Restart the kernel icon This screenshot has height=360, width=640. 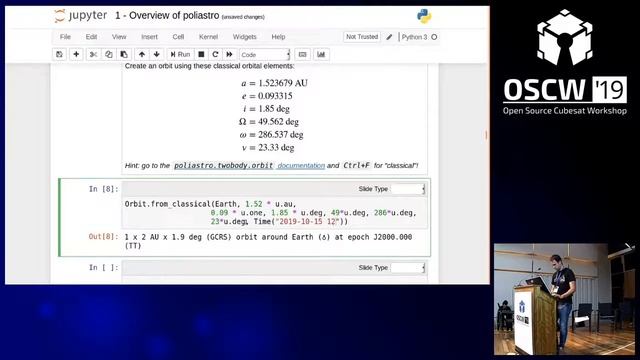pyautogui.click(x=215, y=54)
